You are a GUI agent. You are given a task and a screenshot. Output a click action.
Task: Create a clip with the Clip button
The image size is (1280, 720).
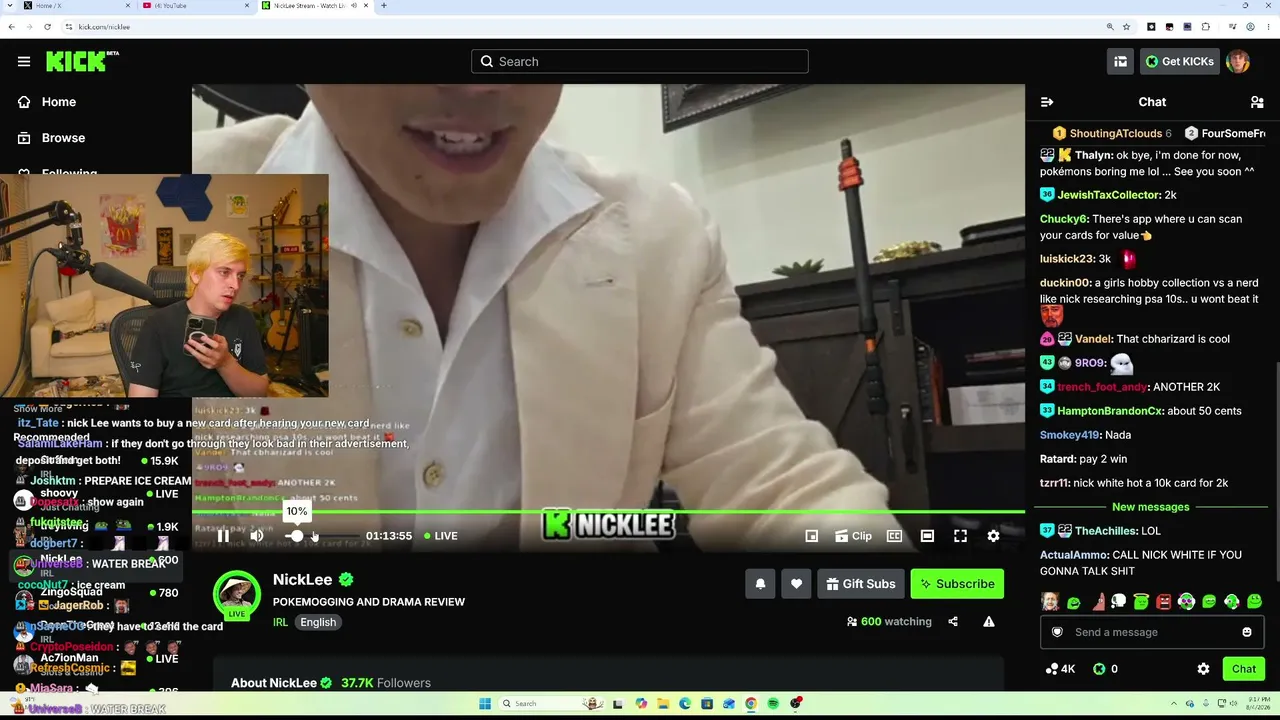coord(853,536)
